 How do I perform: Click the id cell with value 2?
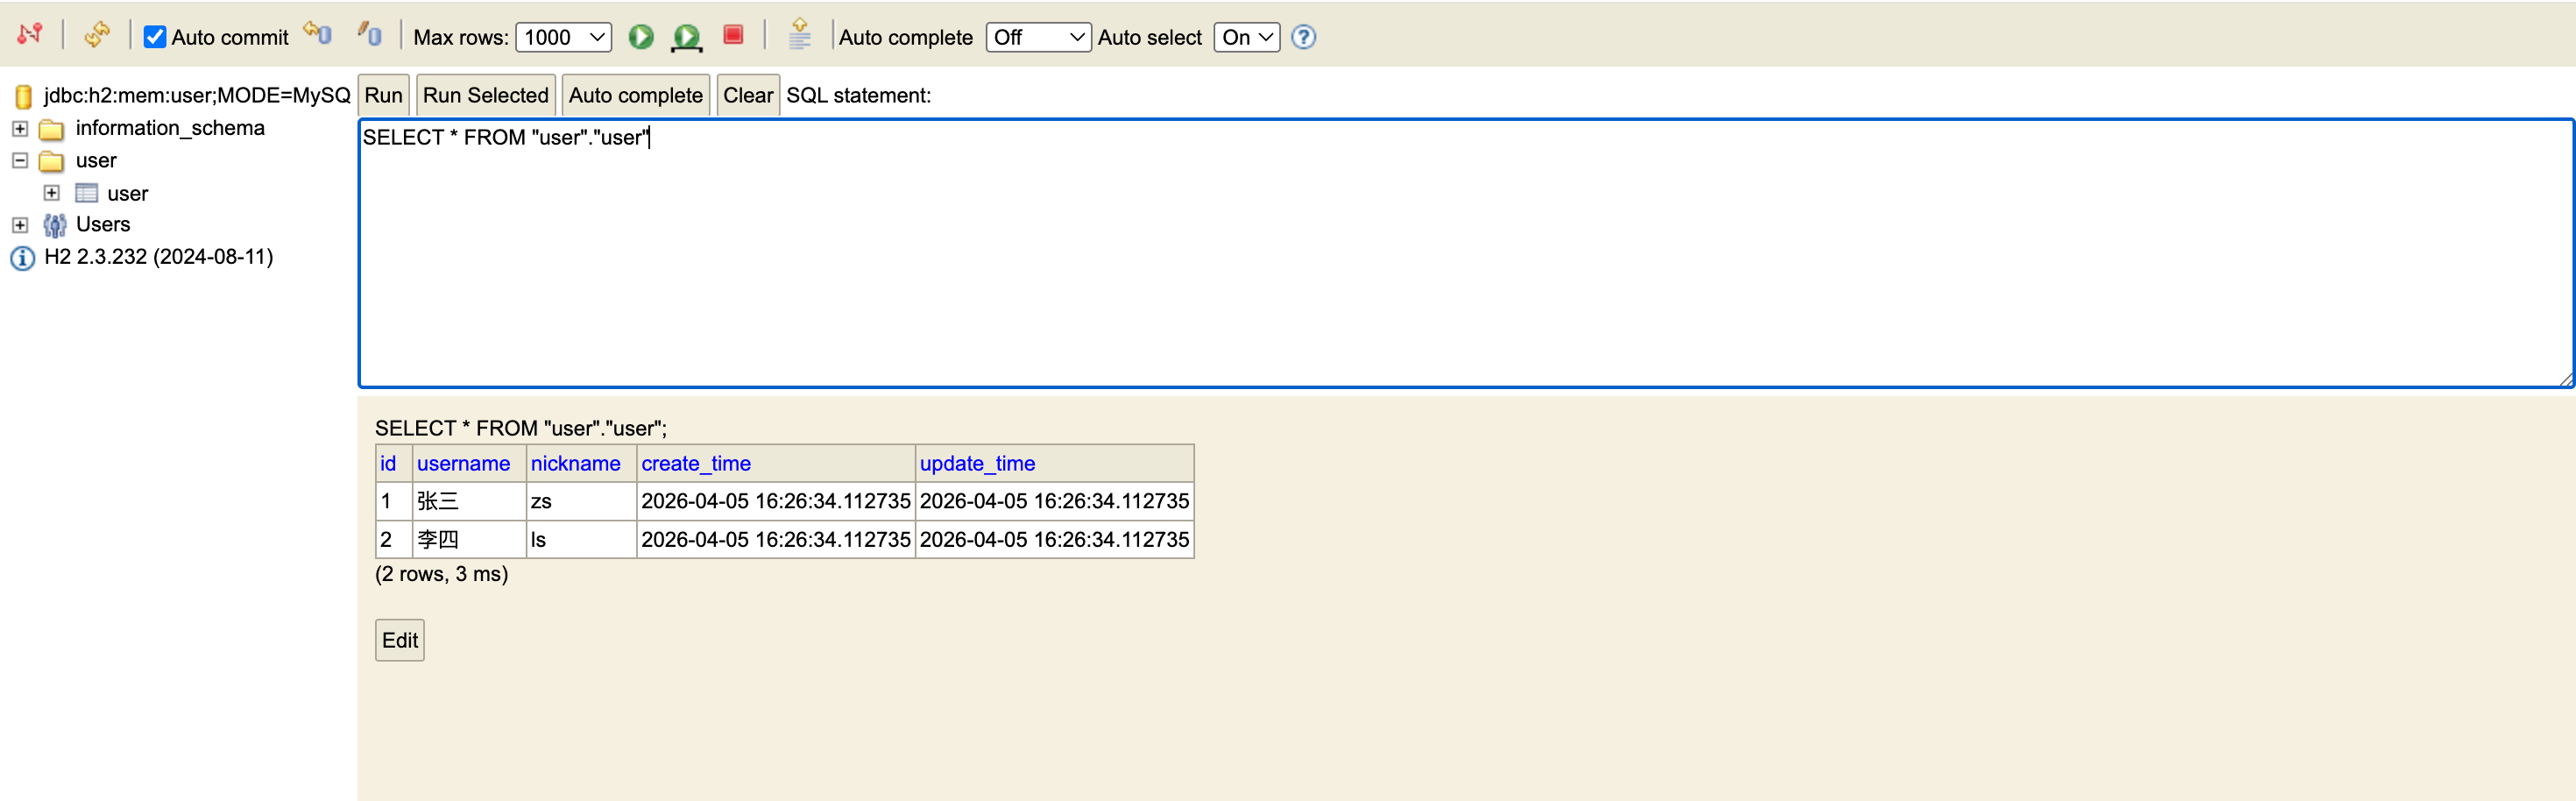click(394, 539)
